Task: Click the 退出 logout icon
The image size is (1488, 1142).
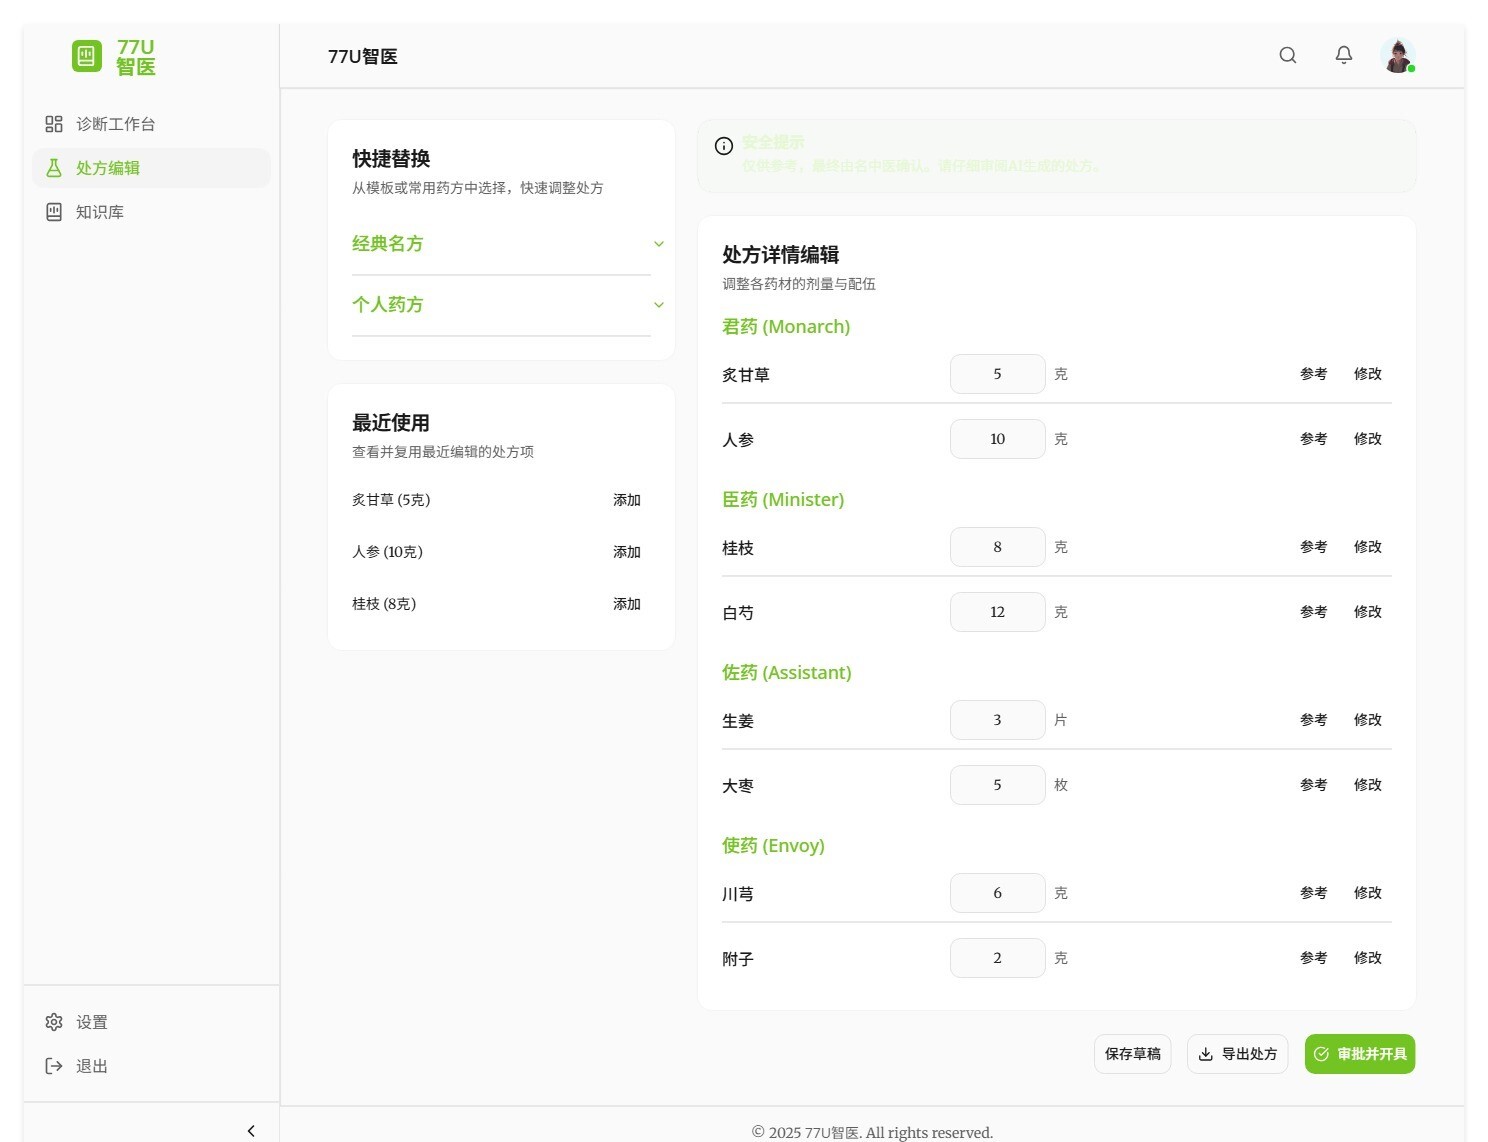Action: point(54,1066)
